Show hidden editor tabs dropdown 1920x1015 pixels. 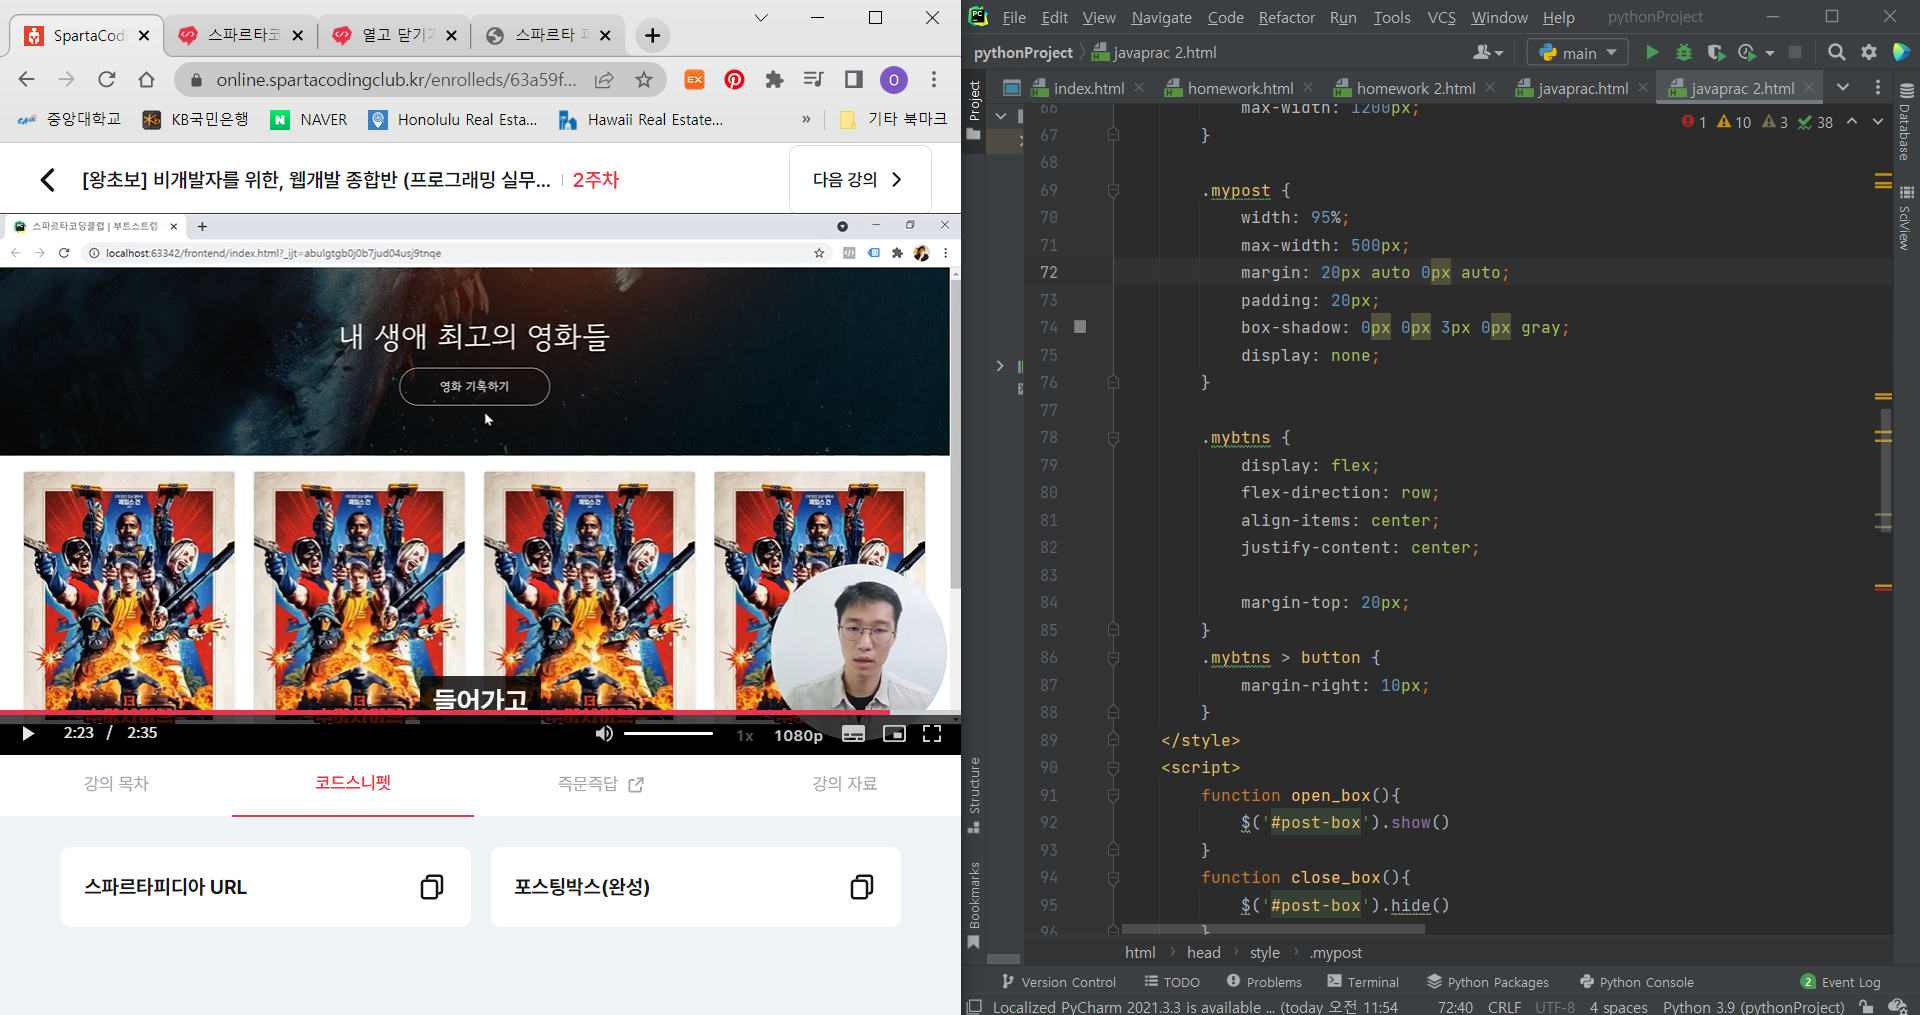tap(1843, 88)
